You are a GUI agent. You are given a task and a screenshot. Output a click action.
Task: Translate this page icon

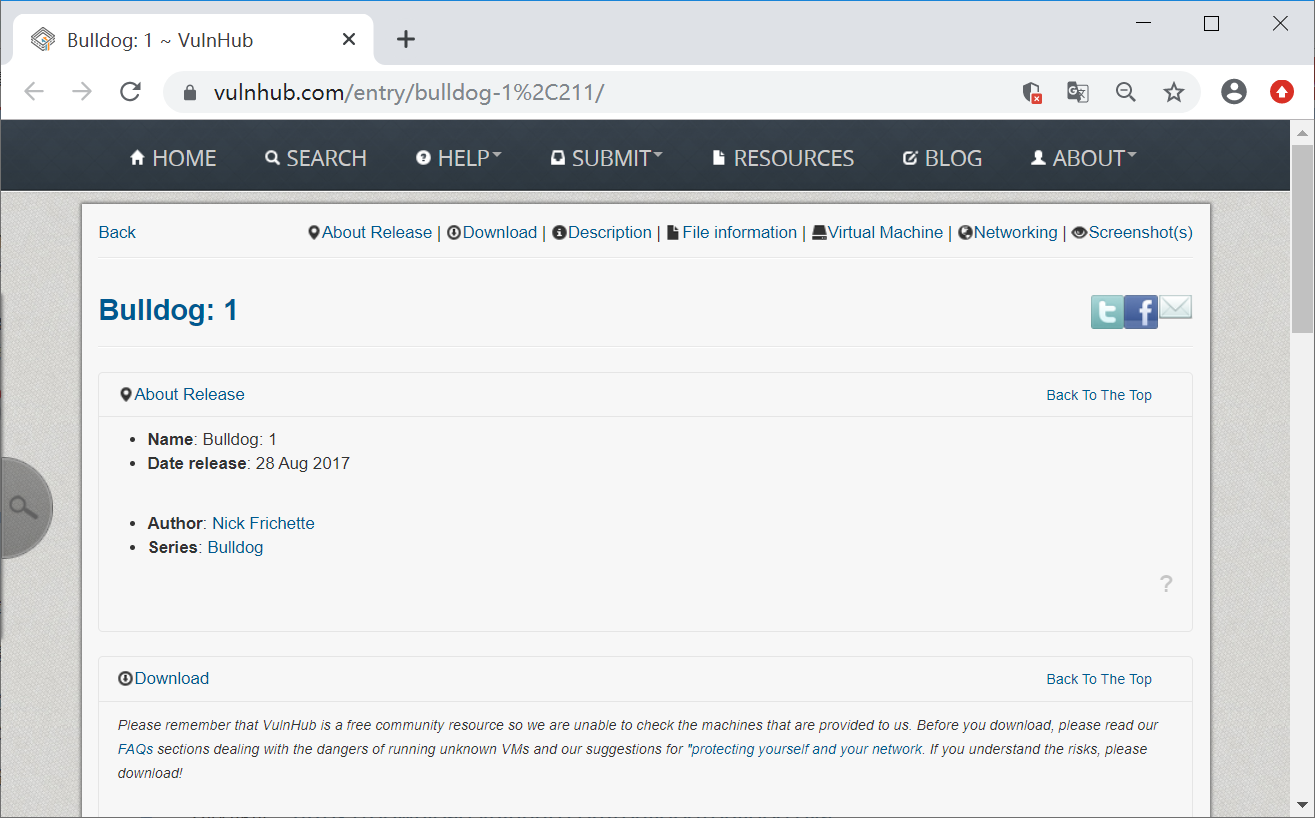coord(1077,92)
